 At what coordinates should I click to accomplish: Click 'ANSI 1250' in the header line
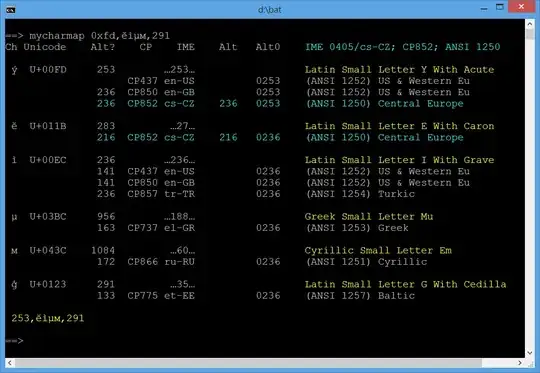pyautogui.click(x=472, y=47)
